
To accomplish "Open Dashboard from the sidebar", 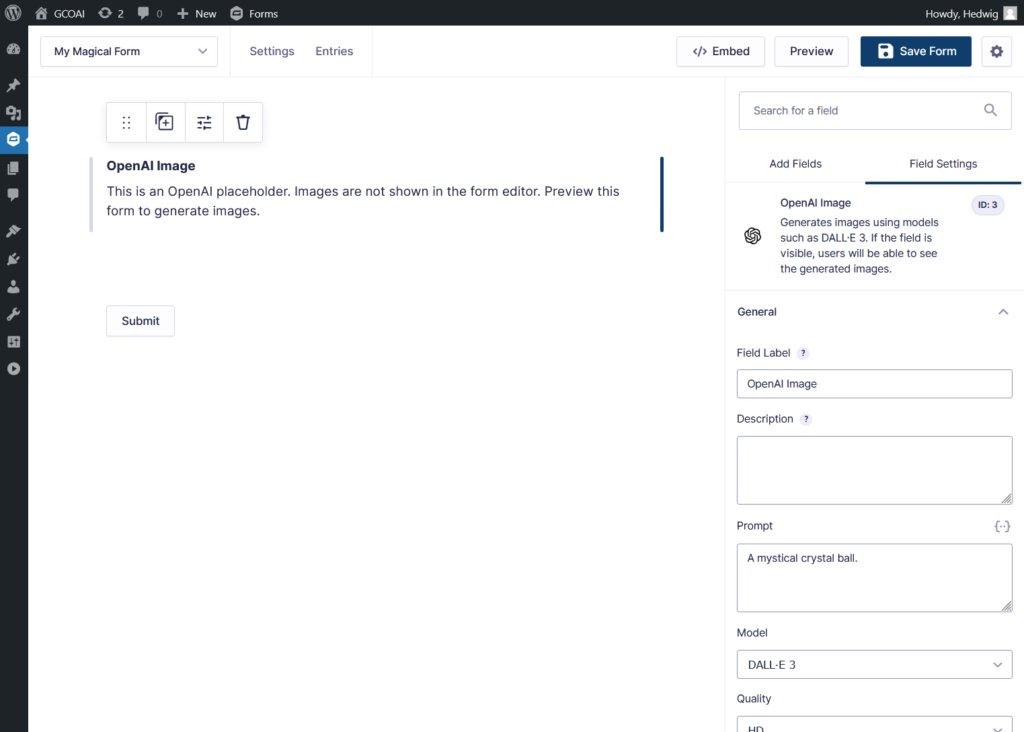I will (13, 50).
